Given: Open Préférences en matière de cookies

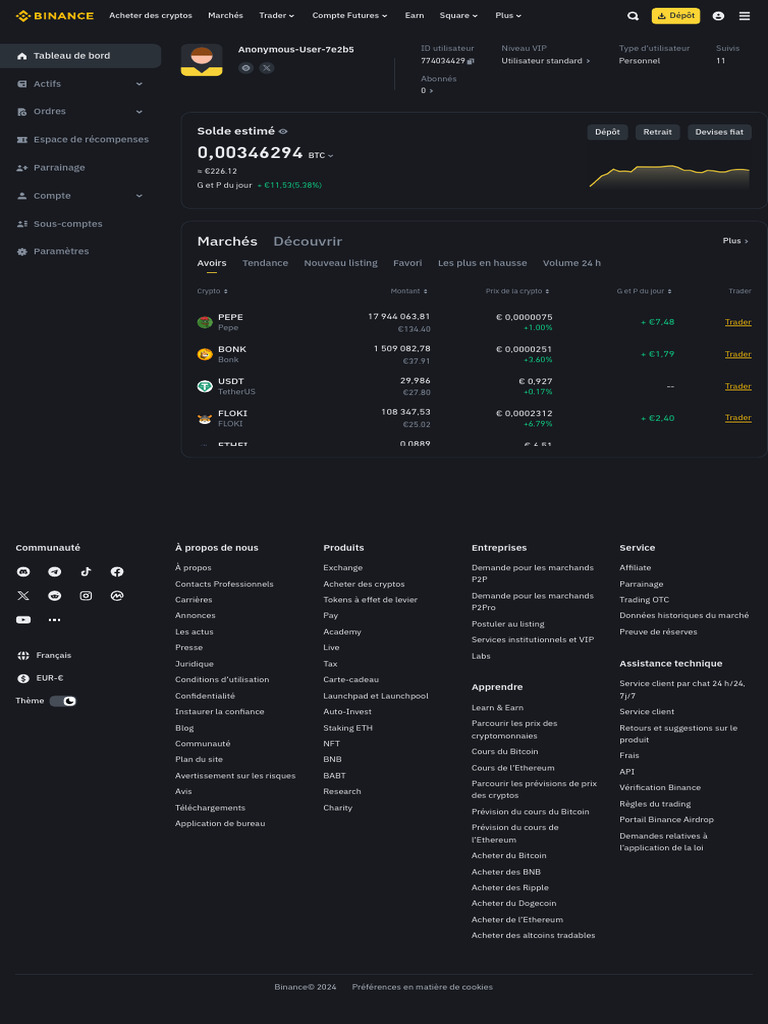Looking at the screenshot, I should click(x=423, y=987).
